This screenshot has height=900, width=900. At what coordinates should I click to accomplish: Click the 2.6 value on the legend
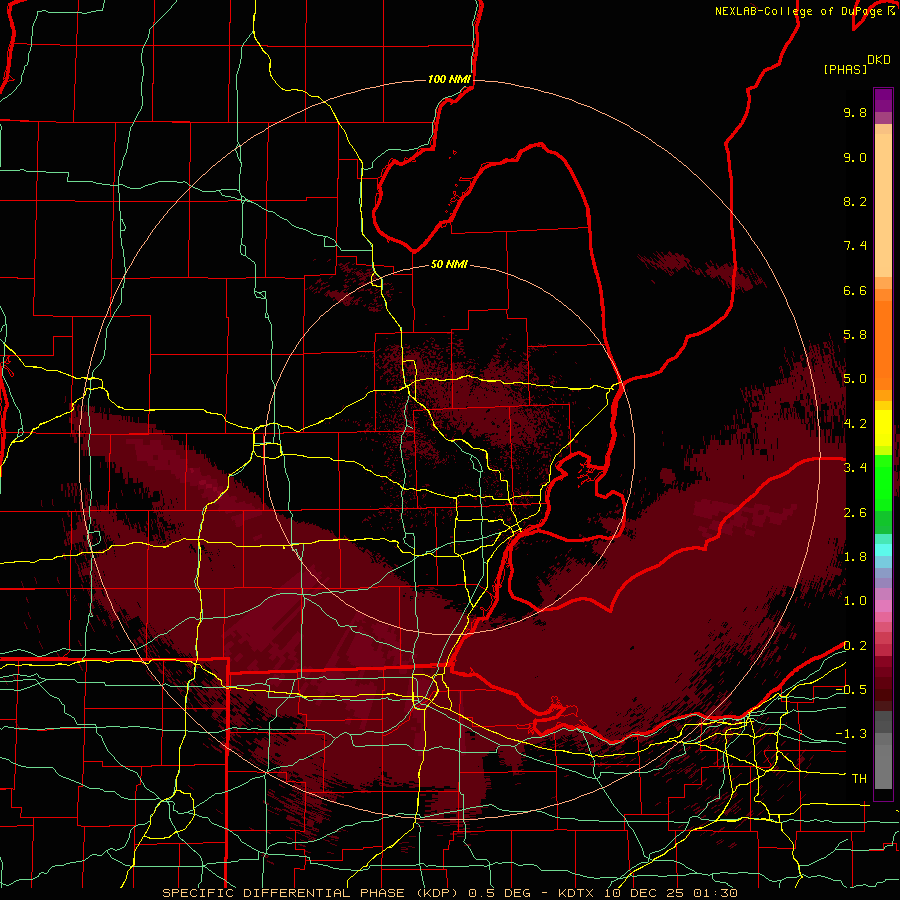pyautogui.click(x=855, y=513)
